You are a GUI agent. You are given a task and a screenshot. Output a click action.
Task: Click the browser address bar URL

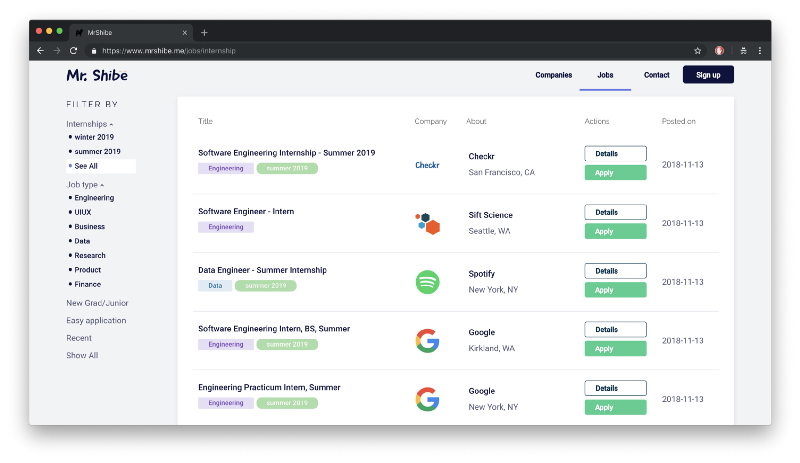coord(169,51)
